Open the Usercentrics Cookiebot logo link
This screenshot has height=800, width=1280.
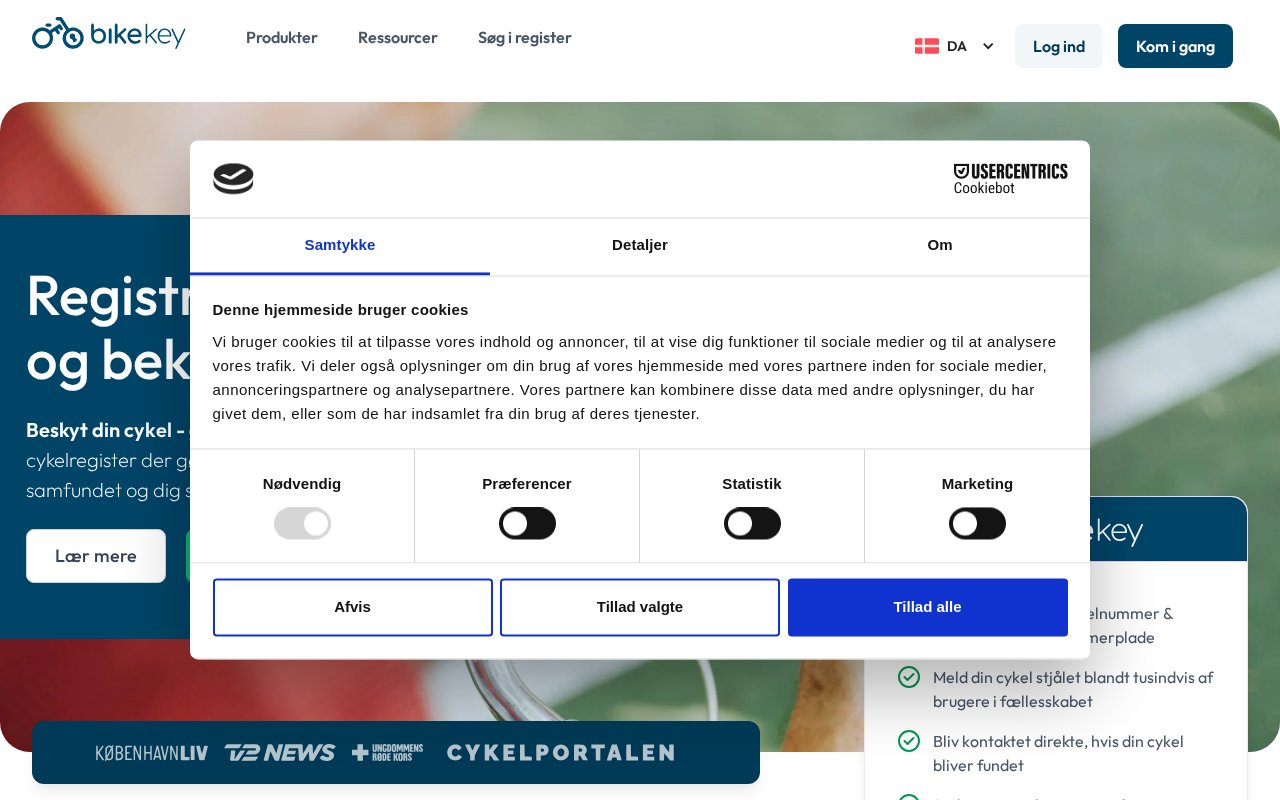(x=1010, y=179)
